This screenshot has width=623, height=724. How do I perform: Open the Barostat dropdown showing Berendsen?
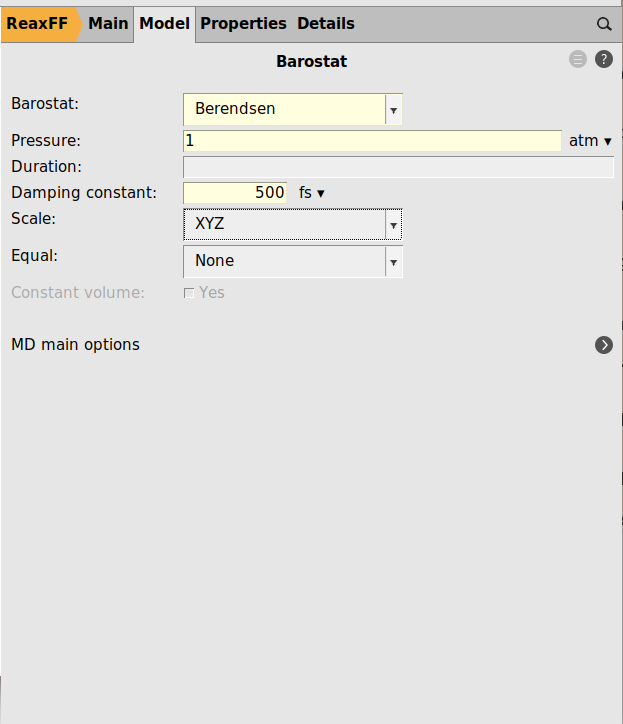292,109
